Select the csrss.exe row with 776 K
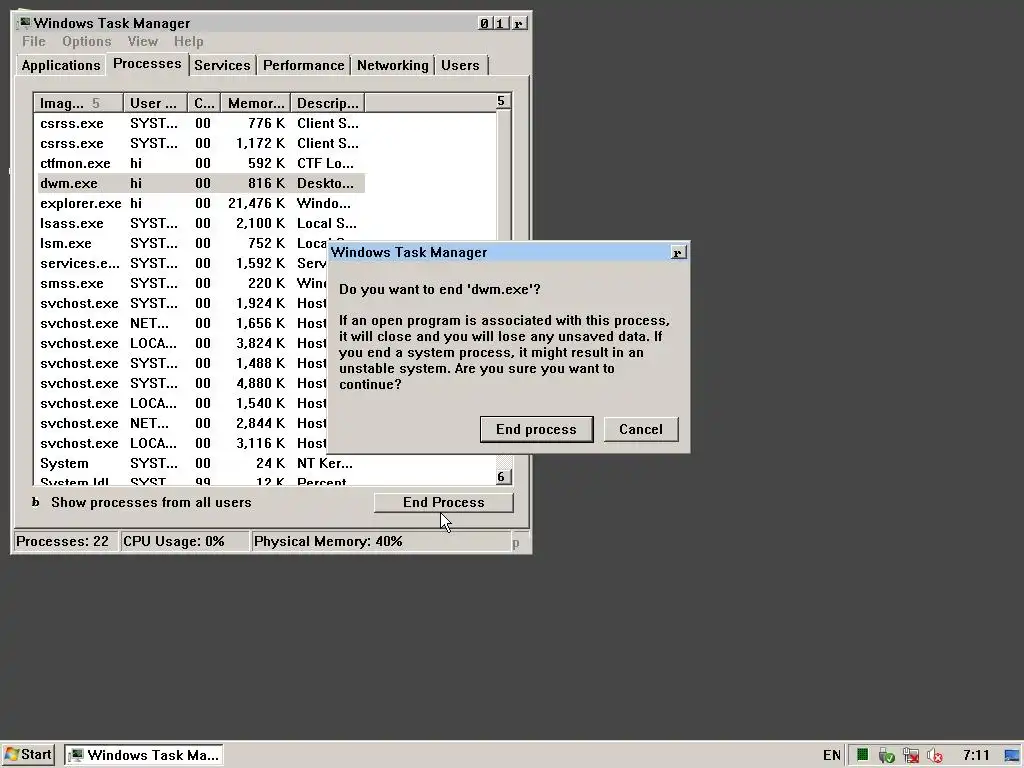The image size is (1024, 768). (201, 123)
